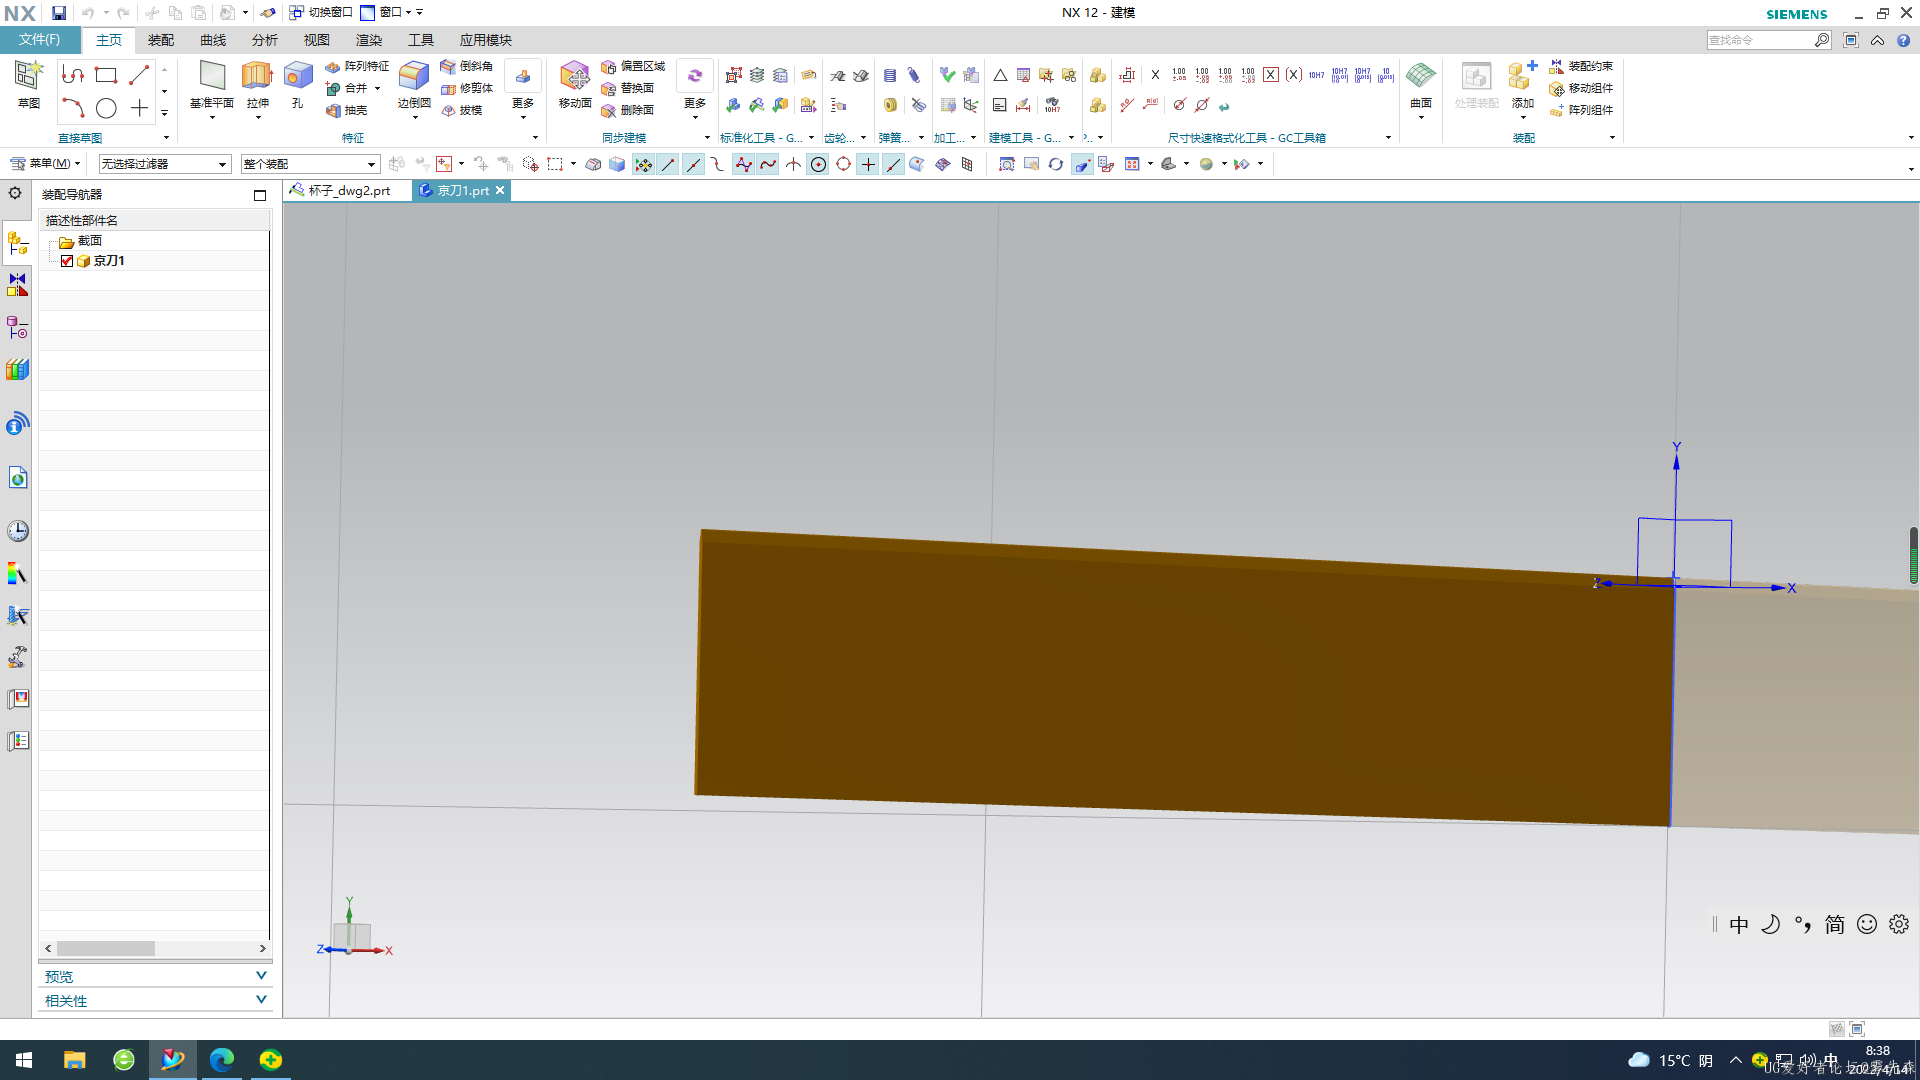The height and width of the screenshot is (1080, 1920).
Task: Select the rectangle sketch tool
Action: (106, 75)
